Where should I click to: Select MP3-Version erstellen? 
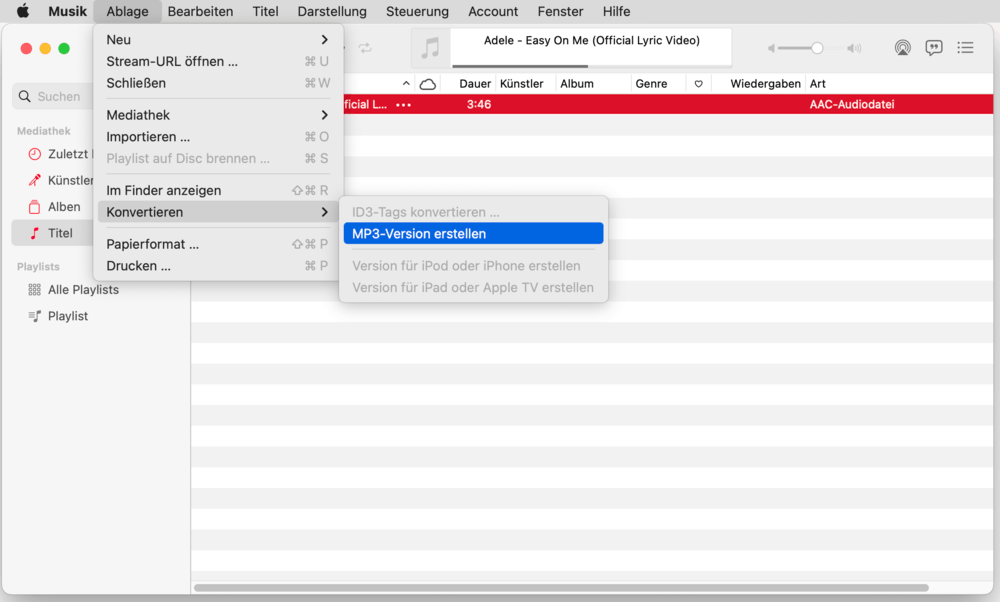point(473,233)
